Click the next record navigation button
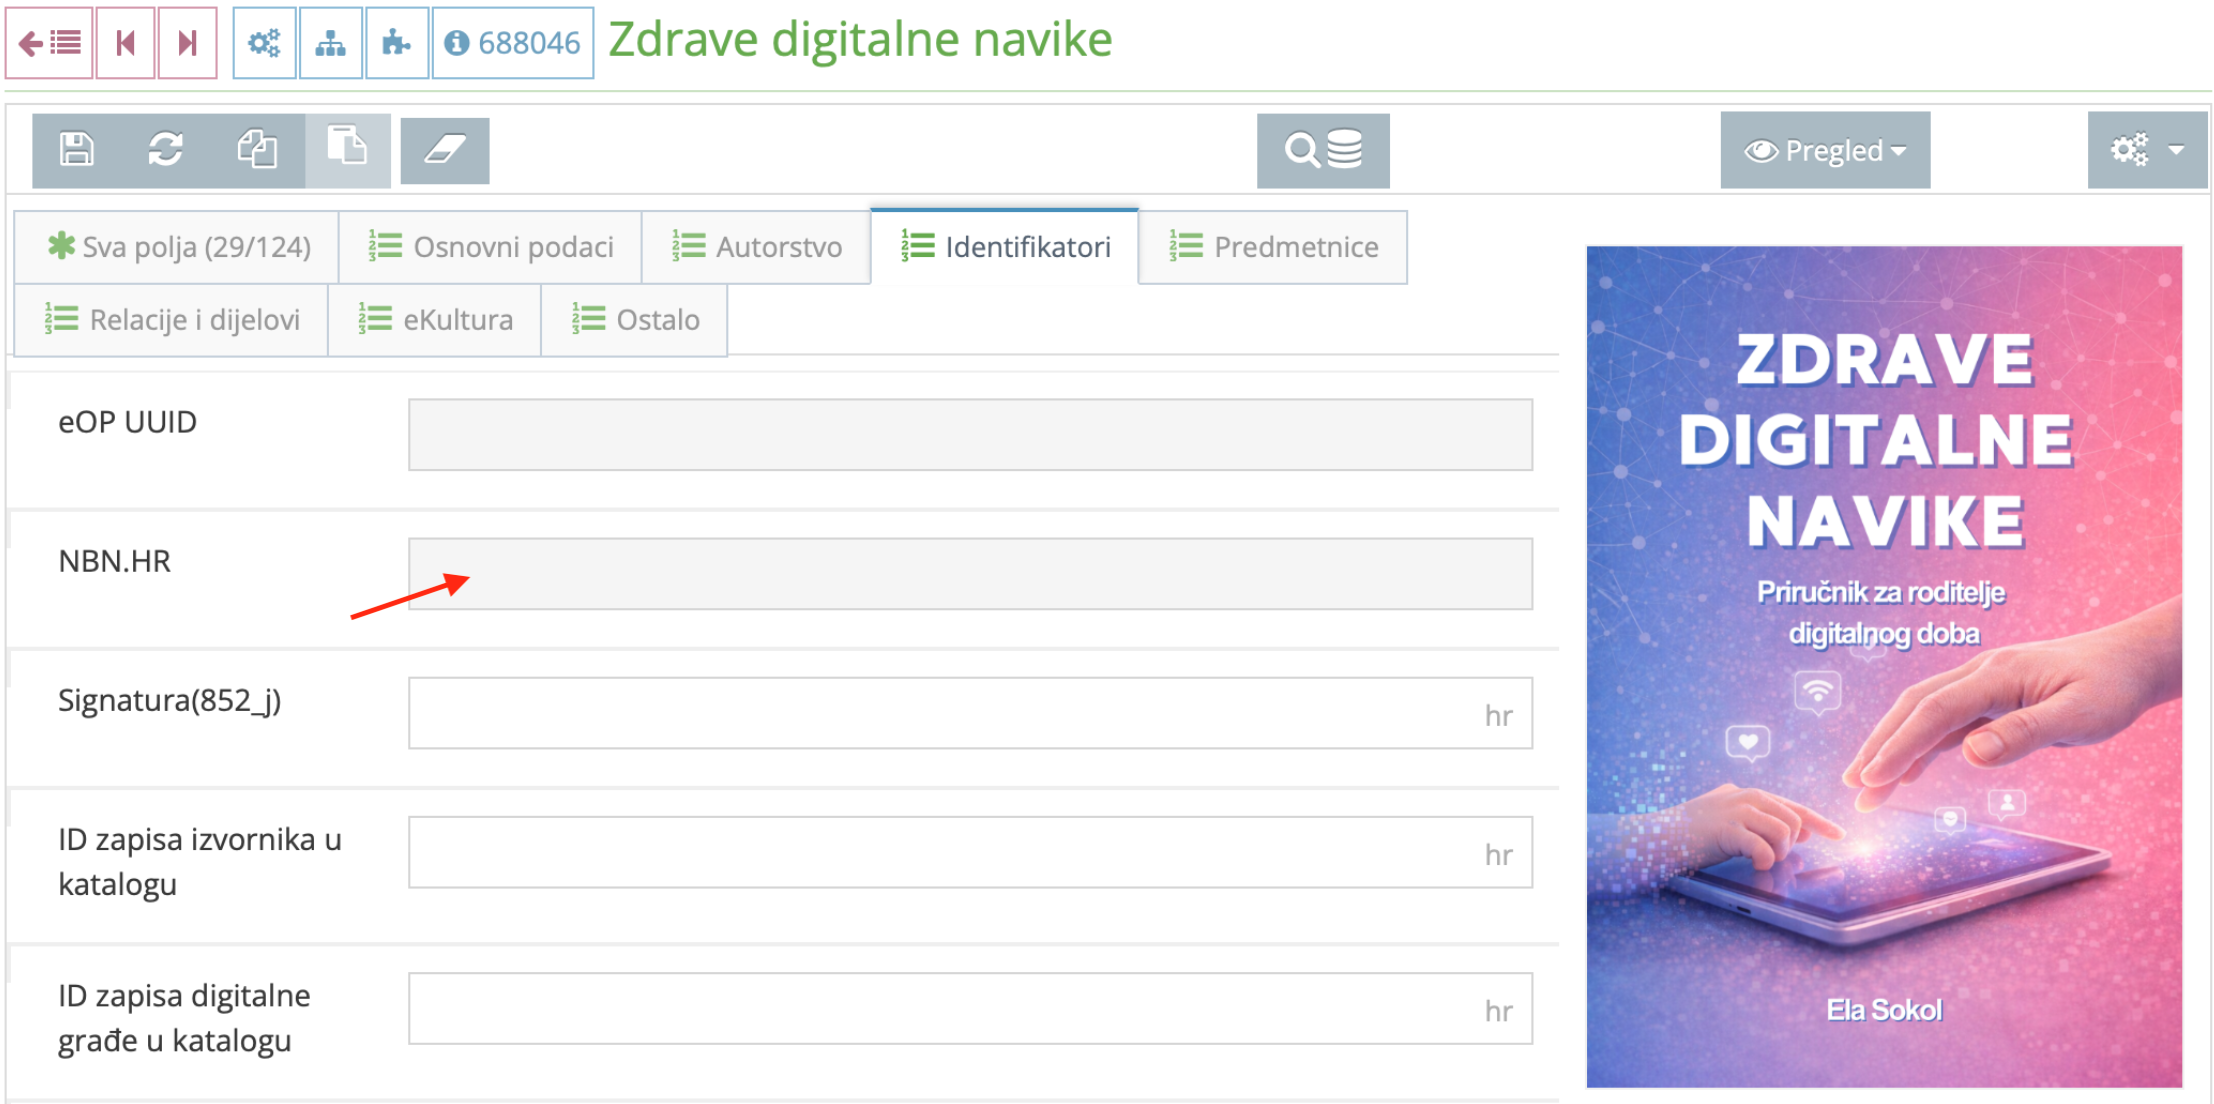The image size is (2214, 1104). point(184,42)
